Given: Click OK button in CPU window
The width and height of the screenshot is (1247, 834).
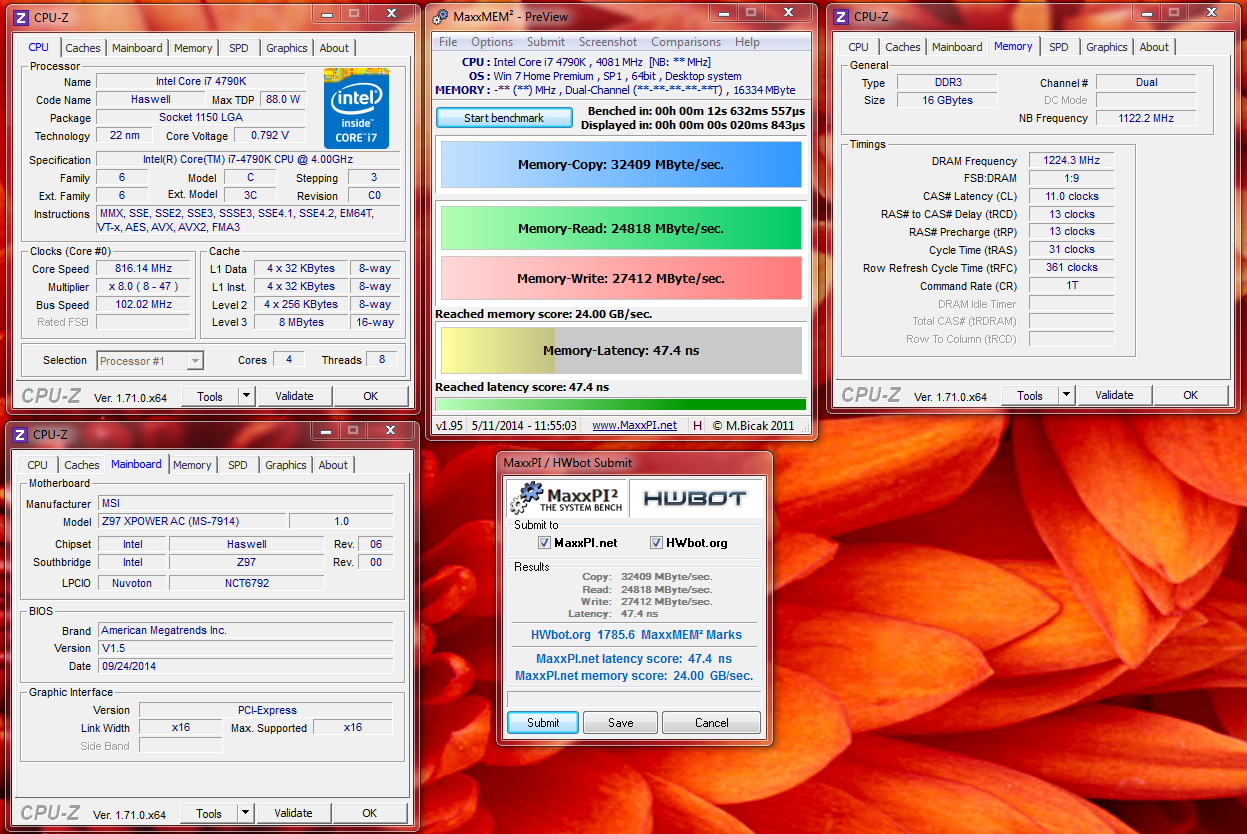Looking at the screenshot, I should coord(371,396).
